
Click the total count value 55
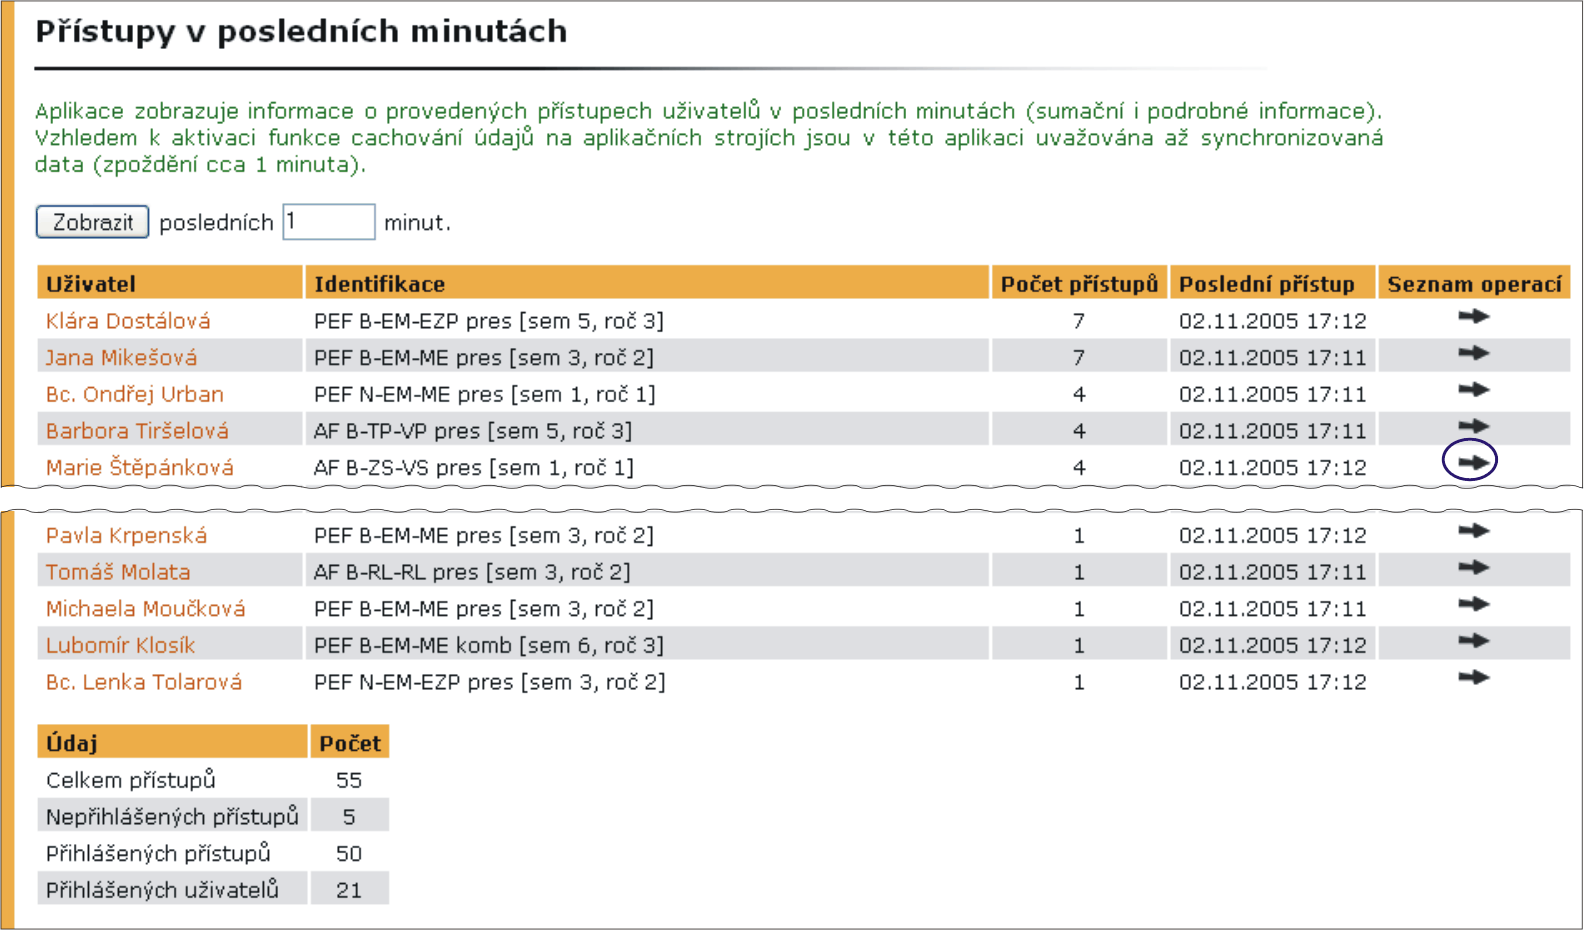point(349,781)
